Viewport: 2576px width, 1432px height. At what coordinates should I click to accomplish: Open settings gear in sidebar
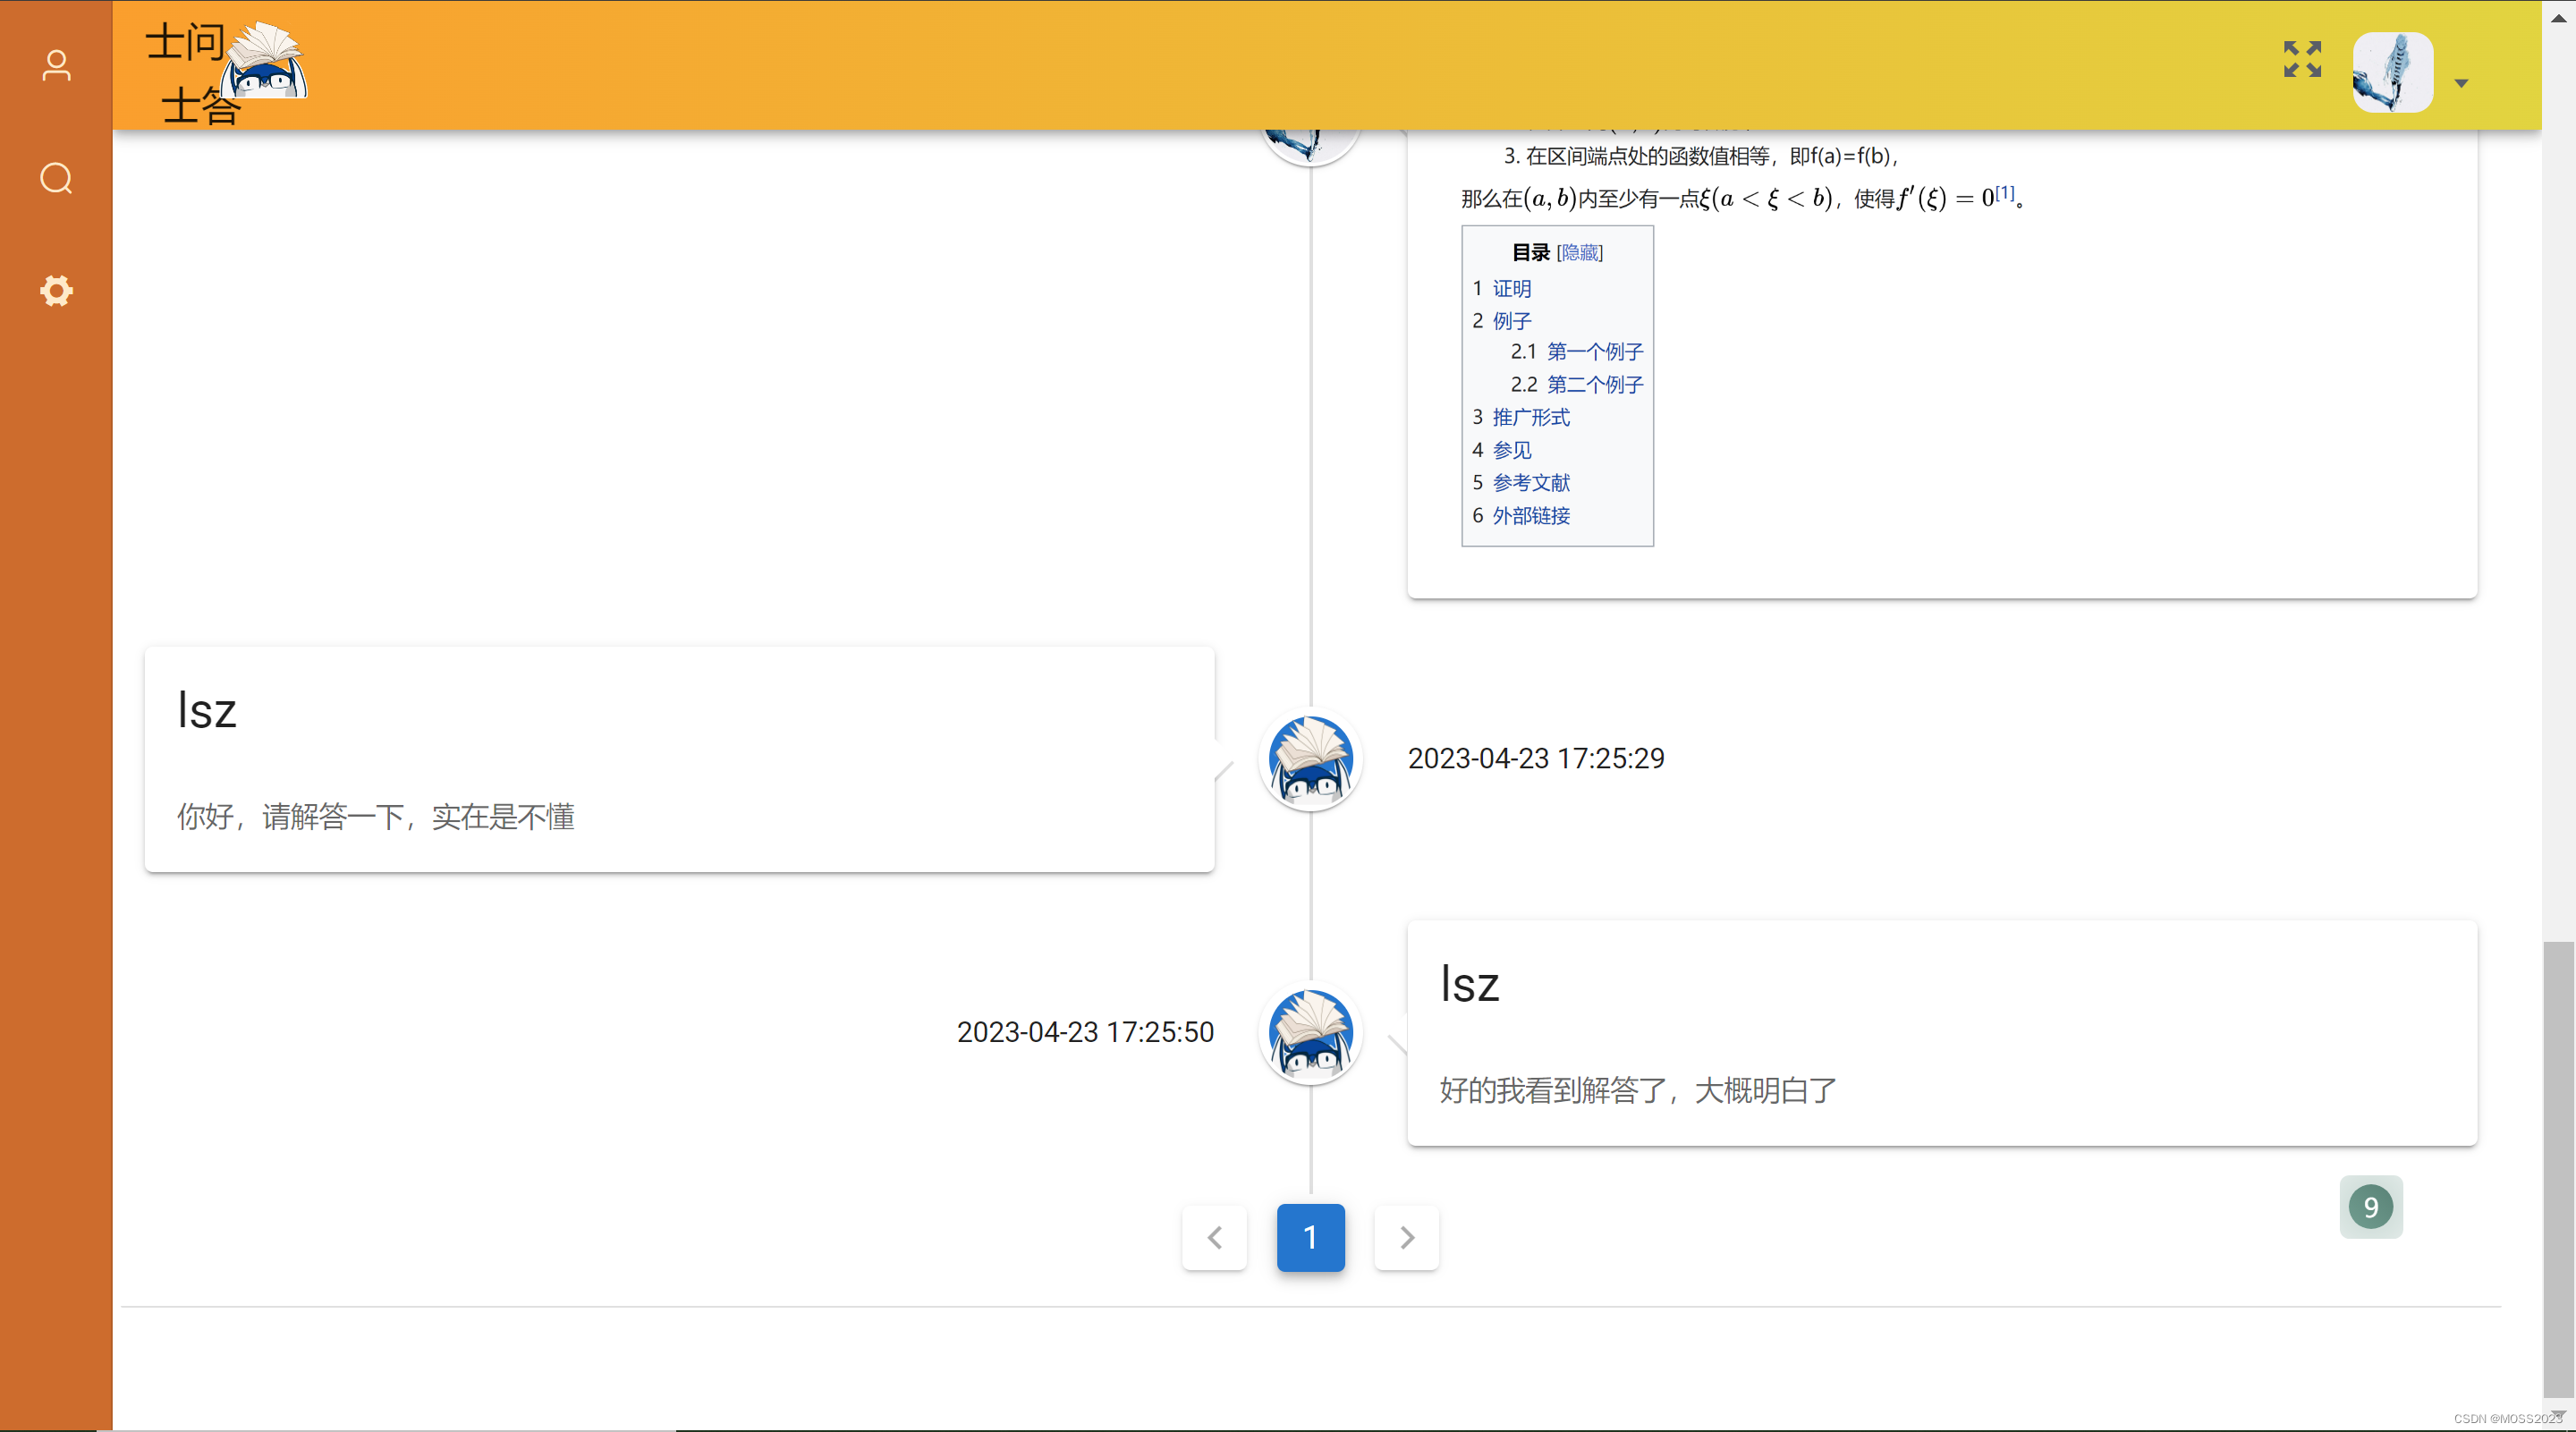click(56, 291)
